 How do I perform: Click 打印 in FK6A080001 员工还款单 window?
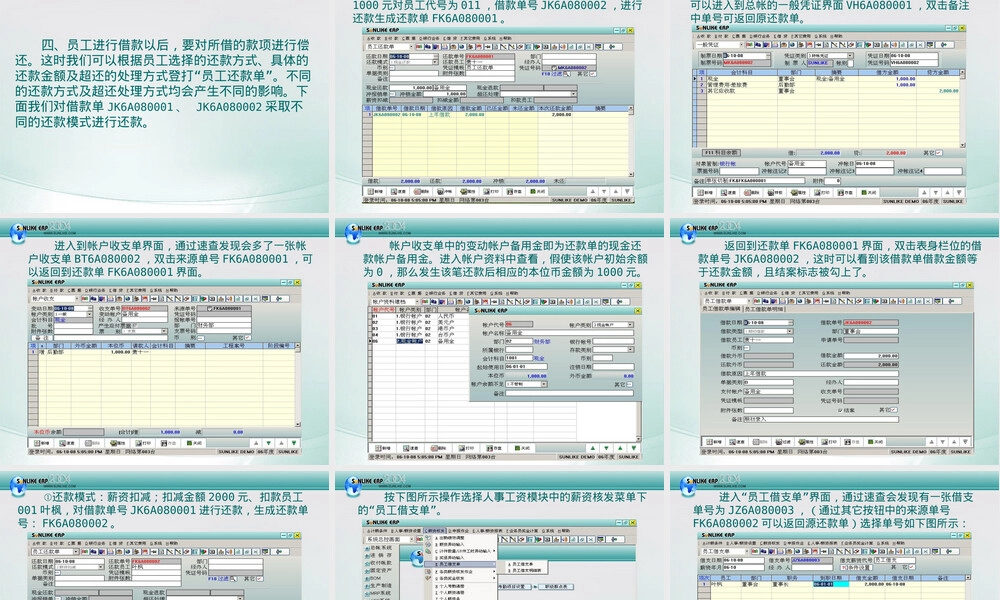click(491, 191)
